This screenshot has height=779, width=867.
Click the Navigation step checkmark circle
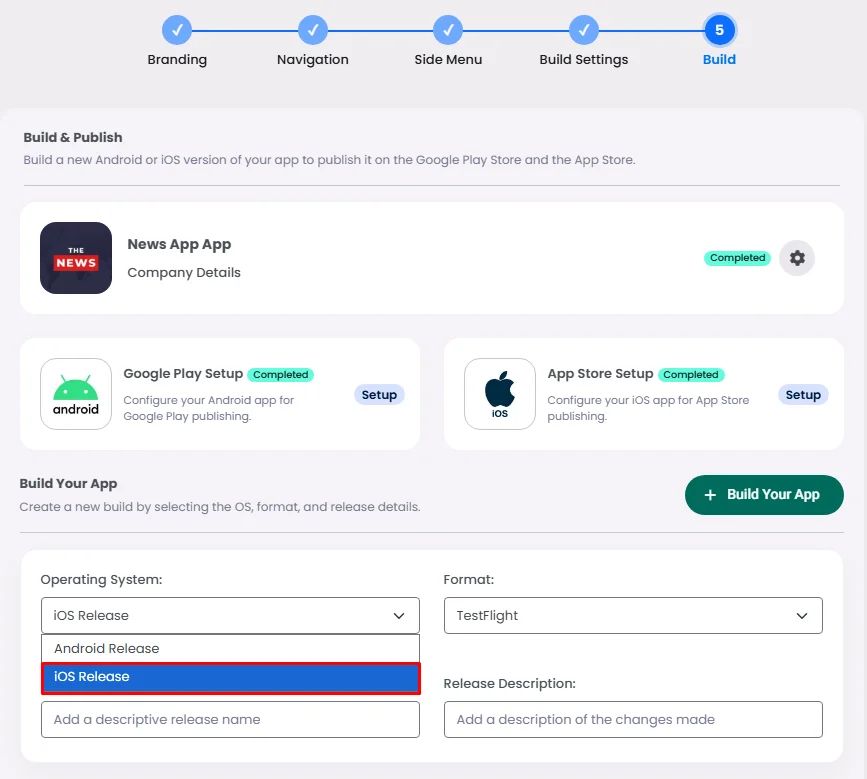[312, 30]
